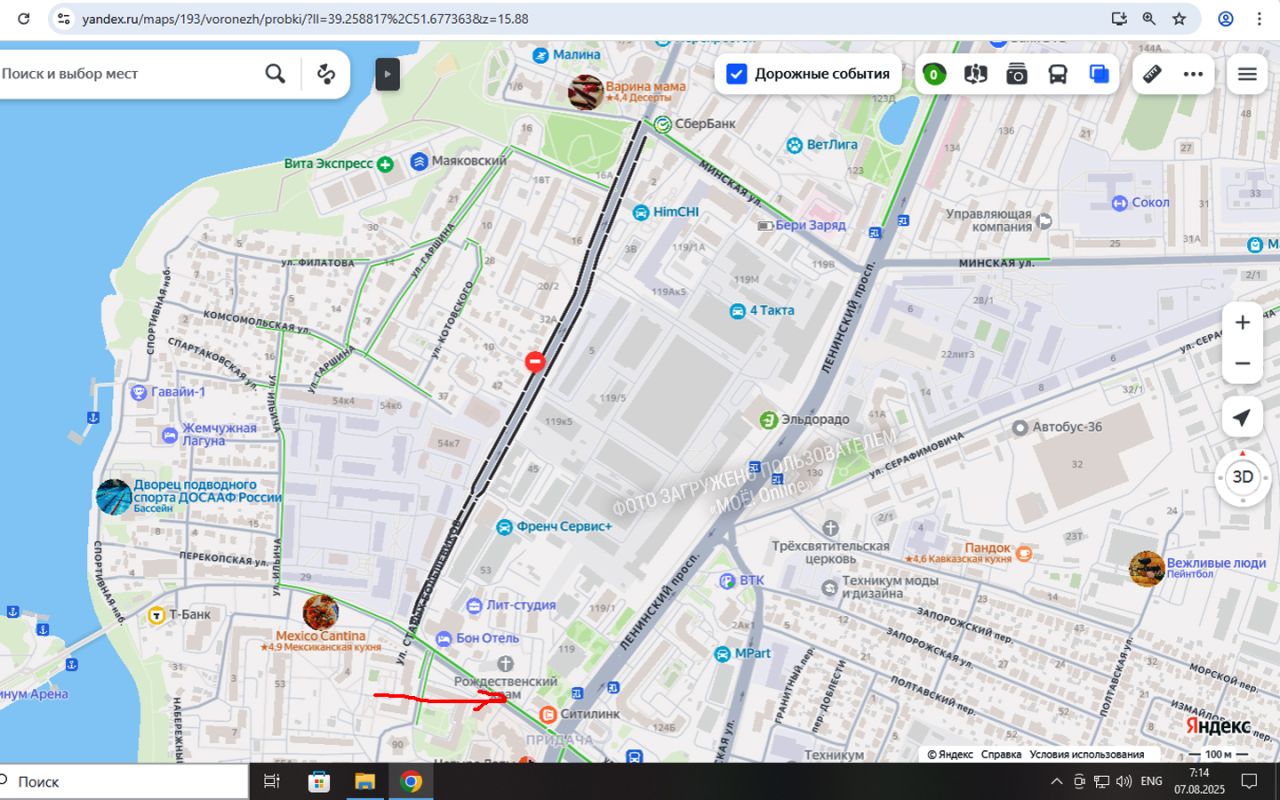
Task: Toggle the 3D map tilt control
Action: click(x=1242, y=477)
